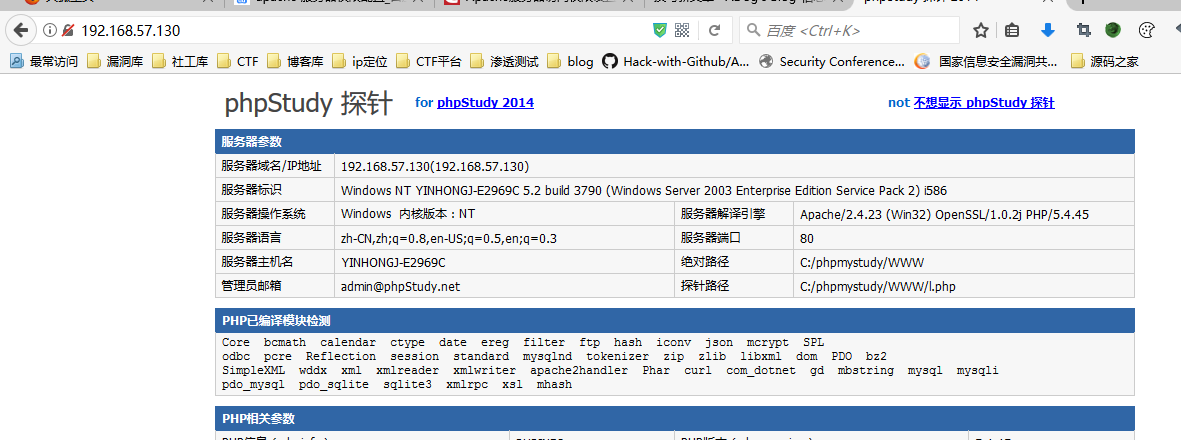Image resolution: width=1181 pixels, height=440 pixels.
Task: Open the blog bookmark folder
Action: (570, 62)
